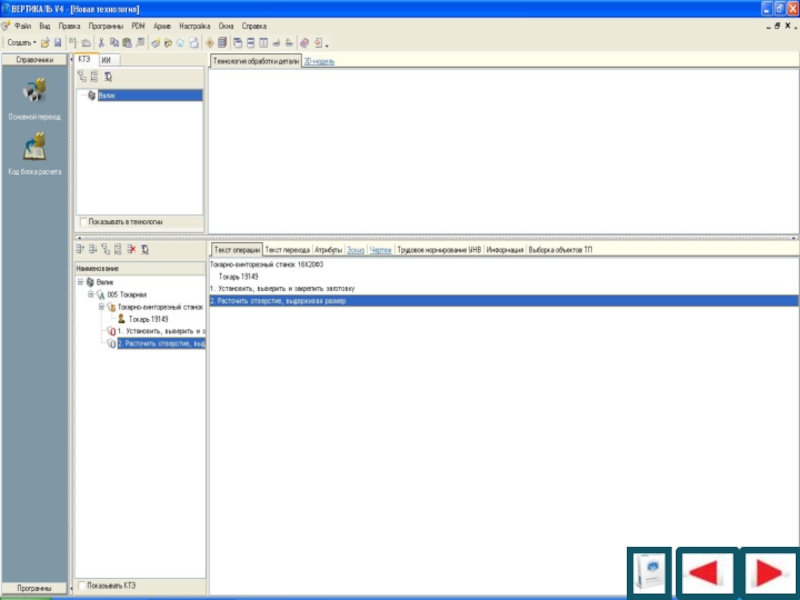Open the 'Атрибуты' tab
The height and width of the screenshot is (600, 800).
click(328, 249)
